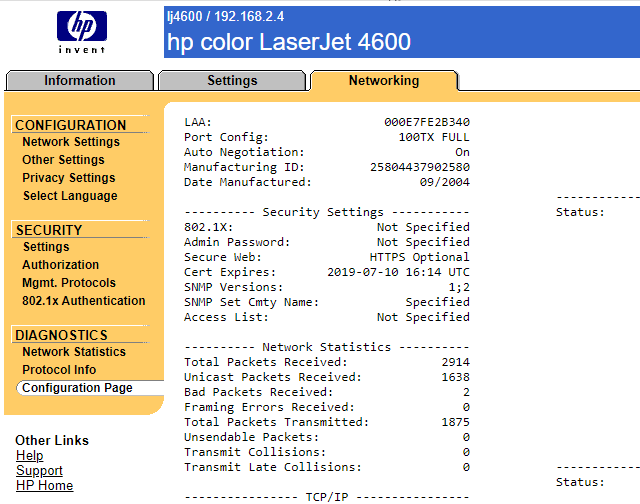Select the Networking tab
The image size is (640, 504).
[384, 80]
